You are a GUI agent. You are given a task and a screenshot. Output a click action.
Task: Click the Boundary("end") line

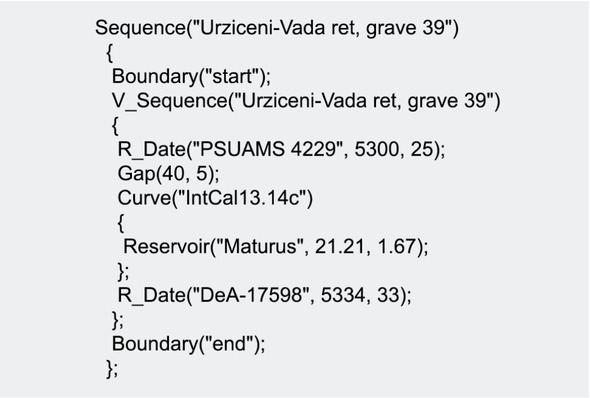click(x=189, y=343)
